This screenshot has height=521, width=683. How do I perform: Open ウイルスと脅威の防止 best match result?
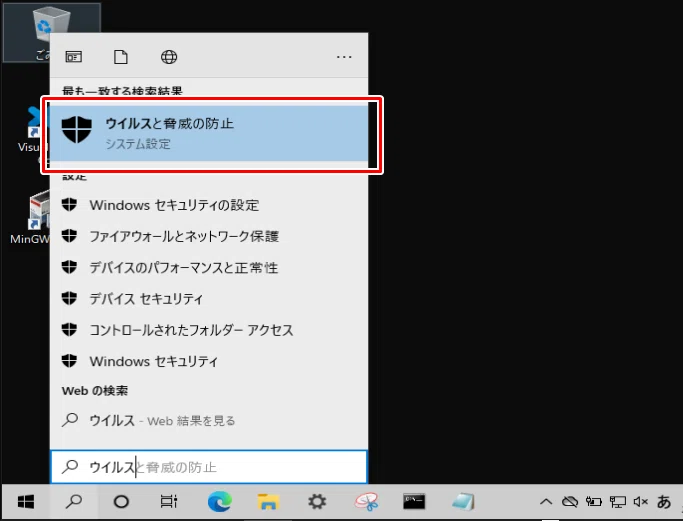[209, 133]
